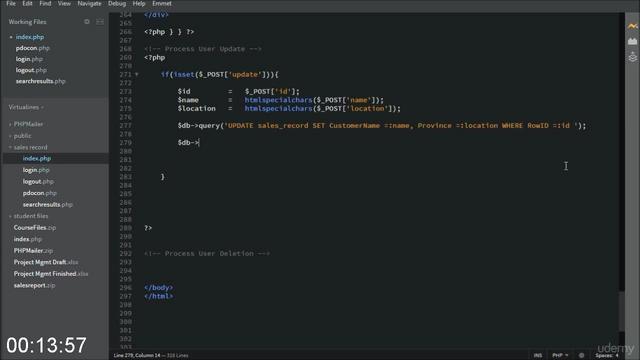Image resolution: width=640 pixels, height=360 pixels.
Task: Open the PHP language mode dropdown
Action: [x=560, y=356]
